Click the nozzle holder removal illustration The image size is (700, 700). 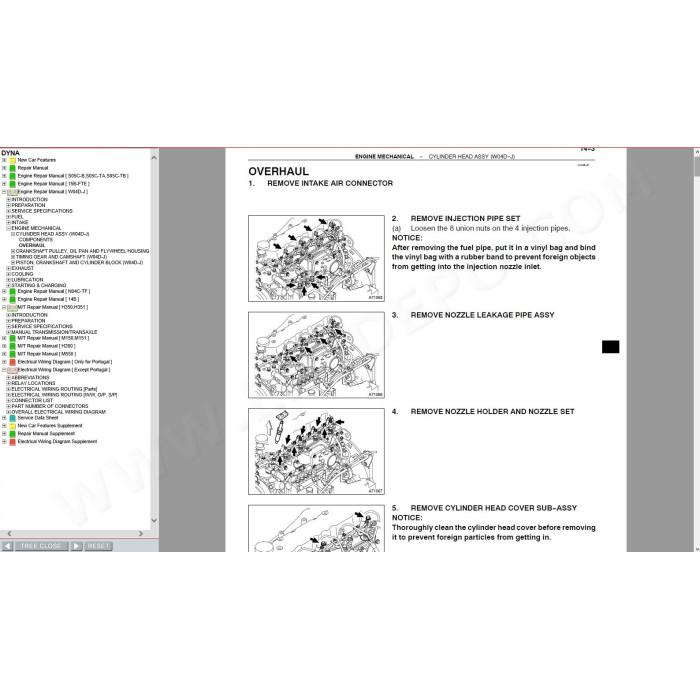click(x=316, y=451)
